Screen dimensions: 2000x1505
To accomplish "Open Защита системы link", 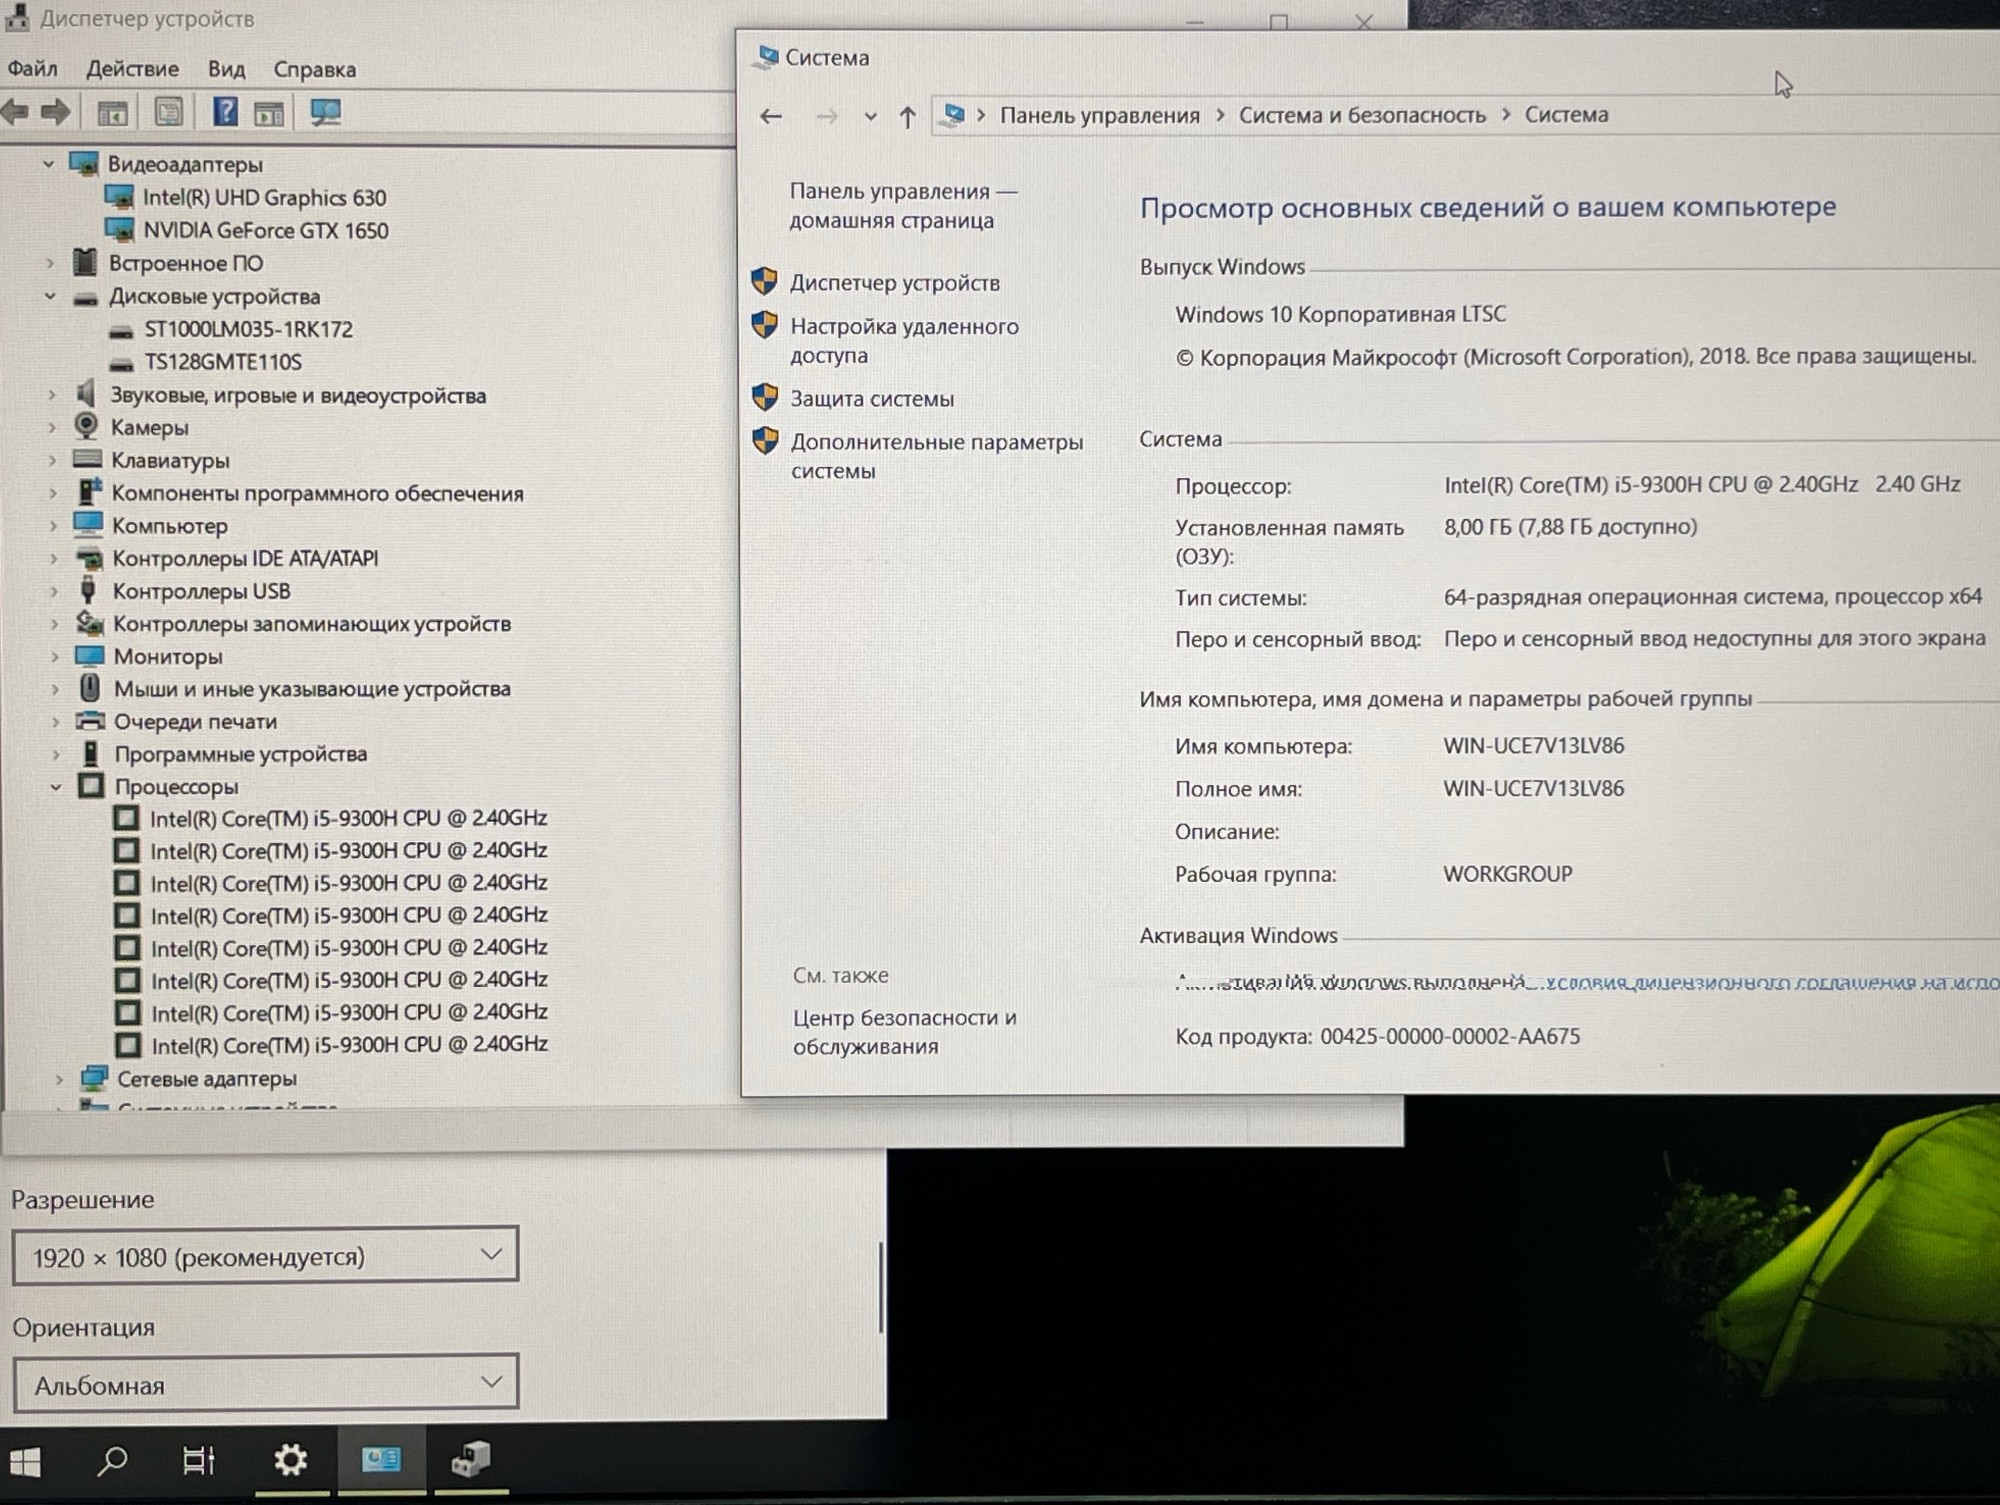I will 872,398.
